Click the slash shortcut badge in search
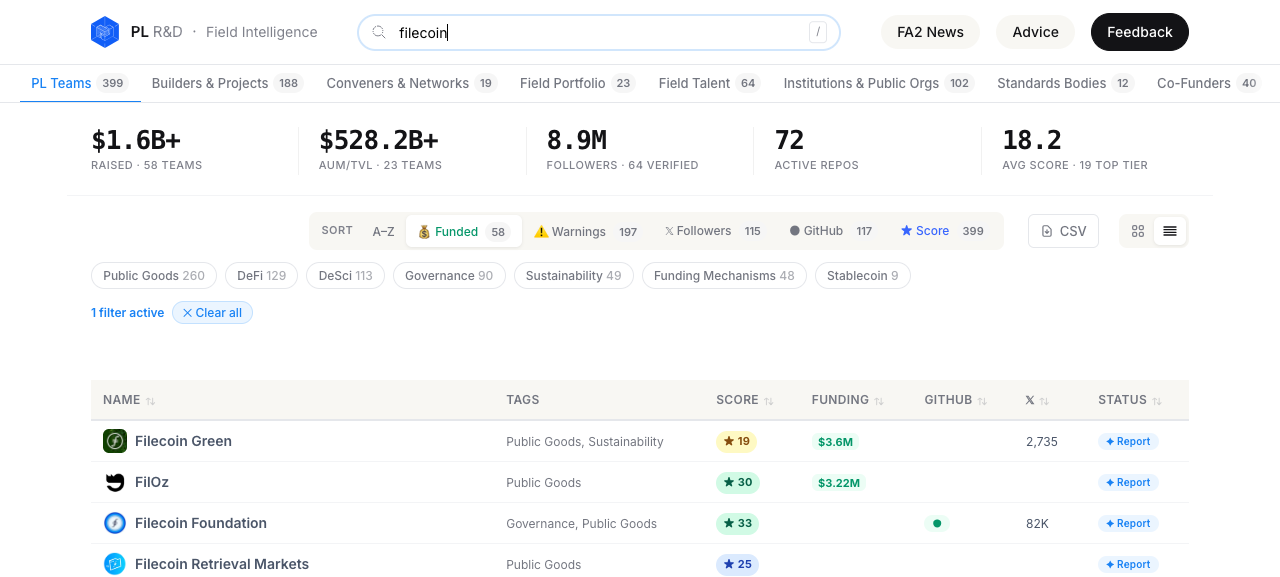The height and width of the screenshot is (577, 1280). point(819,32)
